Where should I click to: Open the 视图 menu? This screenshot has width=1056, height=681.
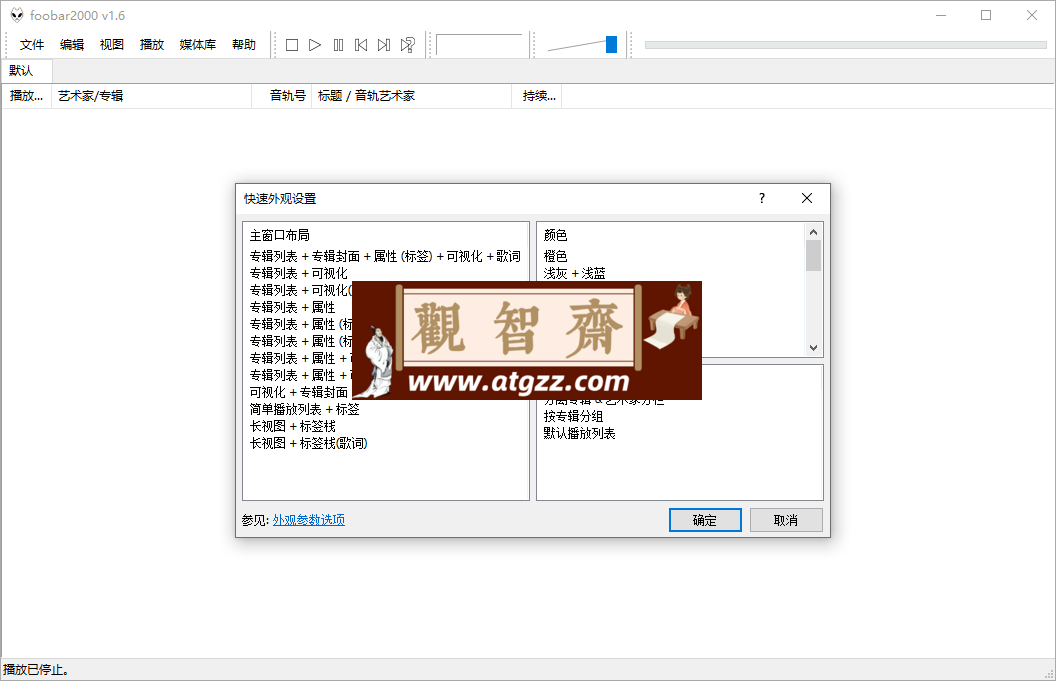tap(112, 44)
